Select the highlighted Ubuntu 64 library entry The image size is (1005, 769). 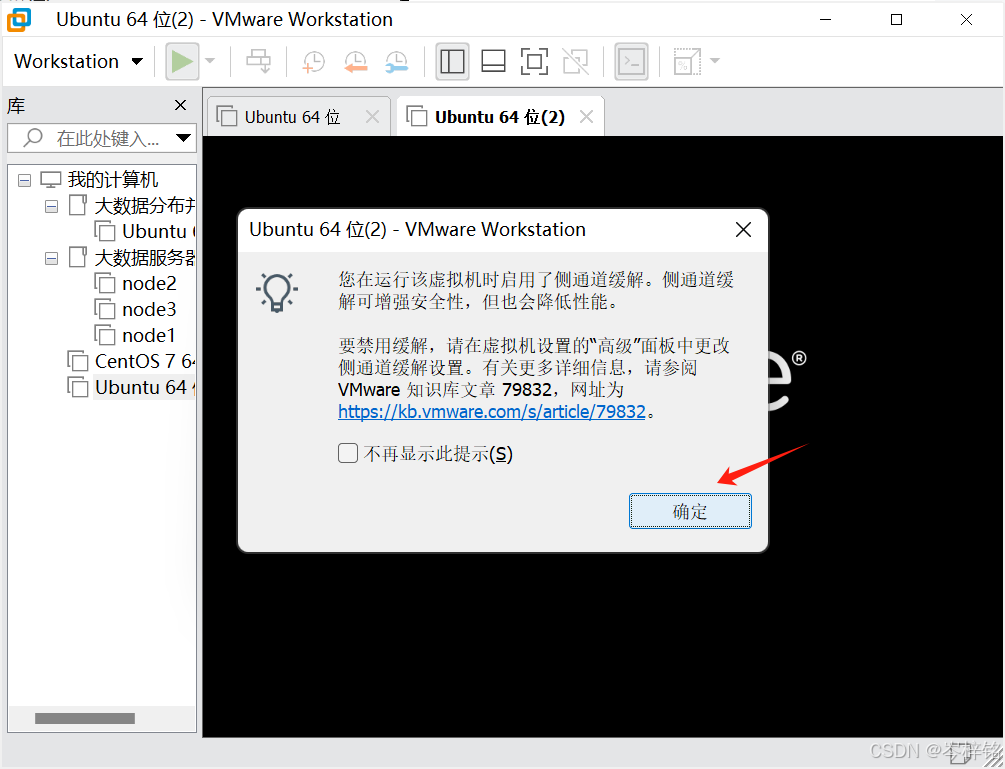point(145,387)
